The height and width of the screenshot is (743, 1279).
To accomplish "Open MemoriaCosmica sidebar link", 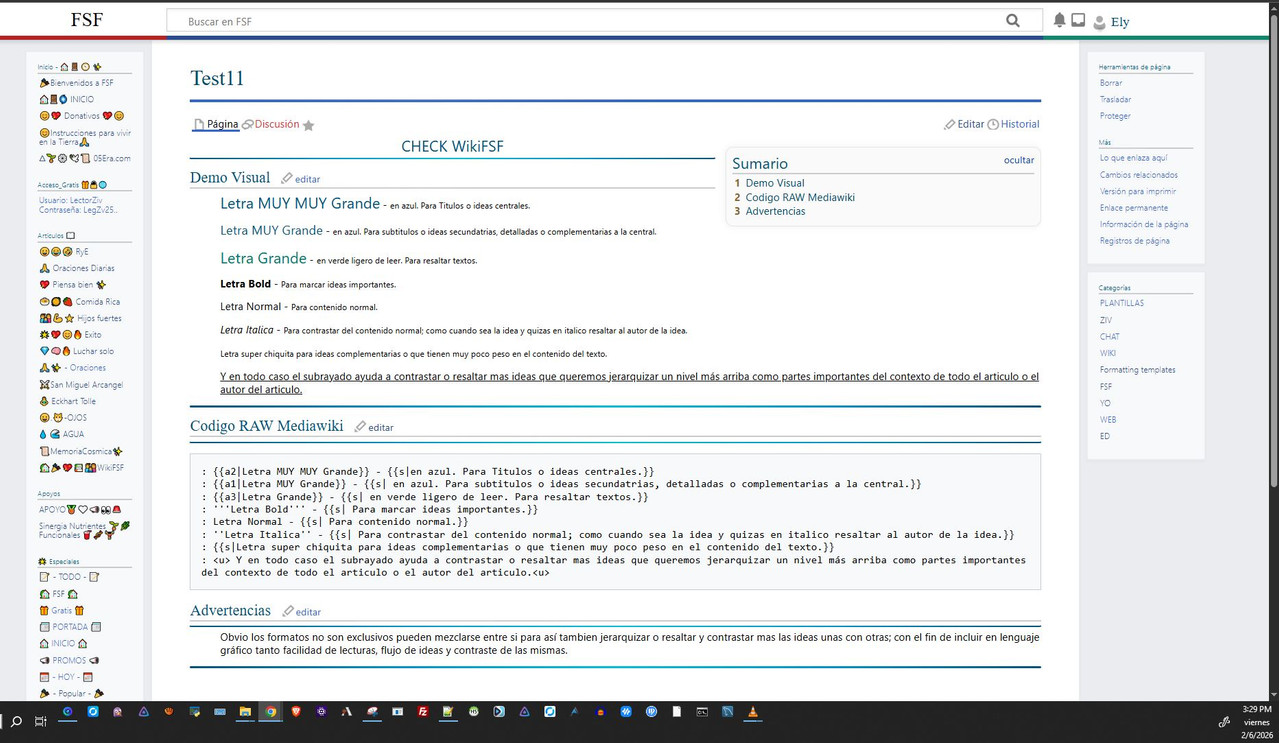I will [81, 452].
